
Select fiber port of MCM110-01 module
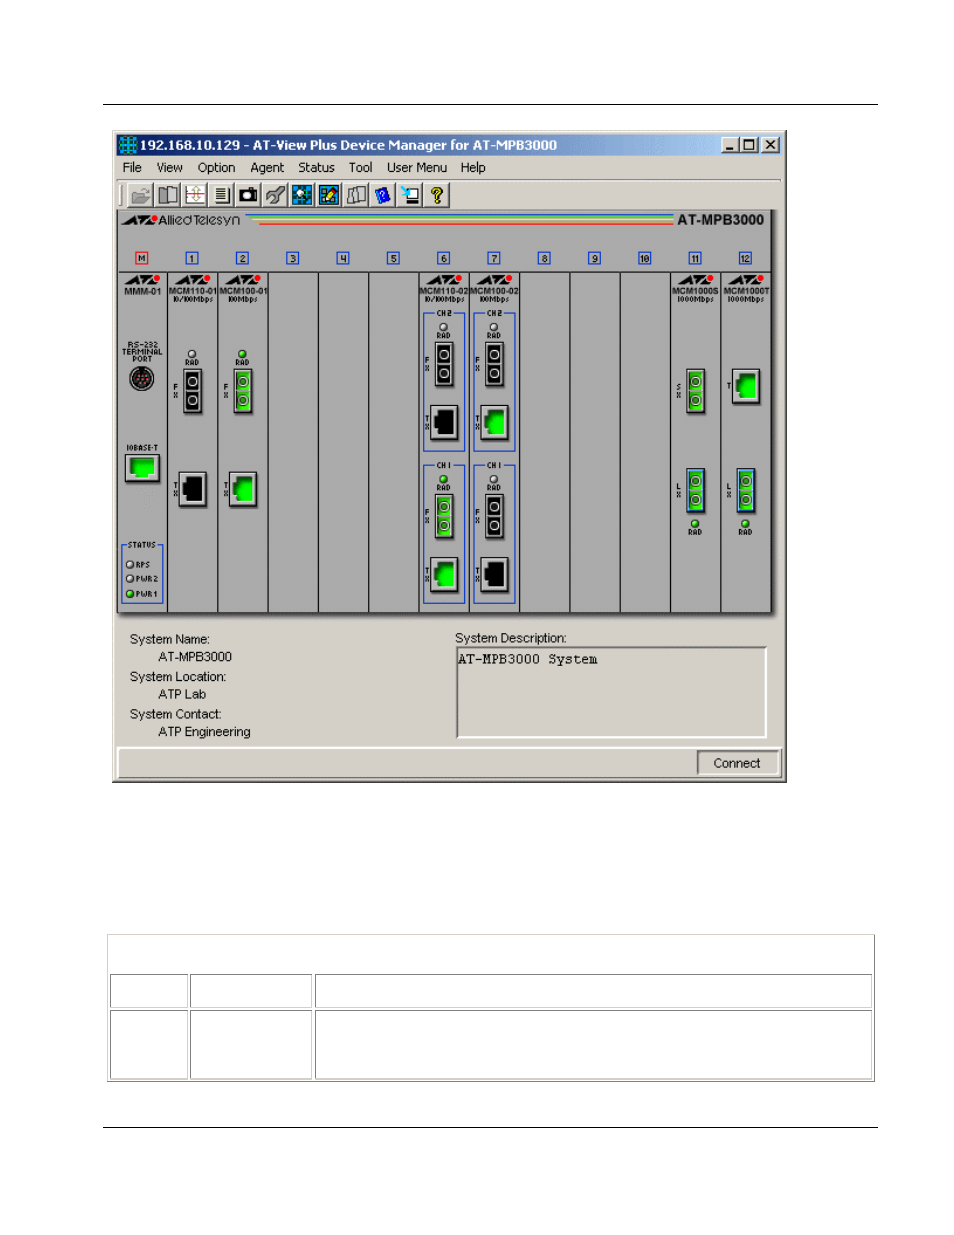[192, 390]
